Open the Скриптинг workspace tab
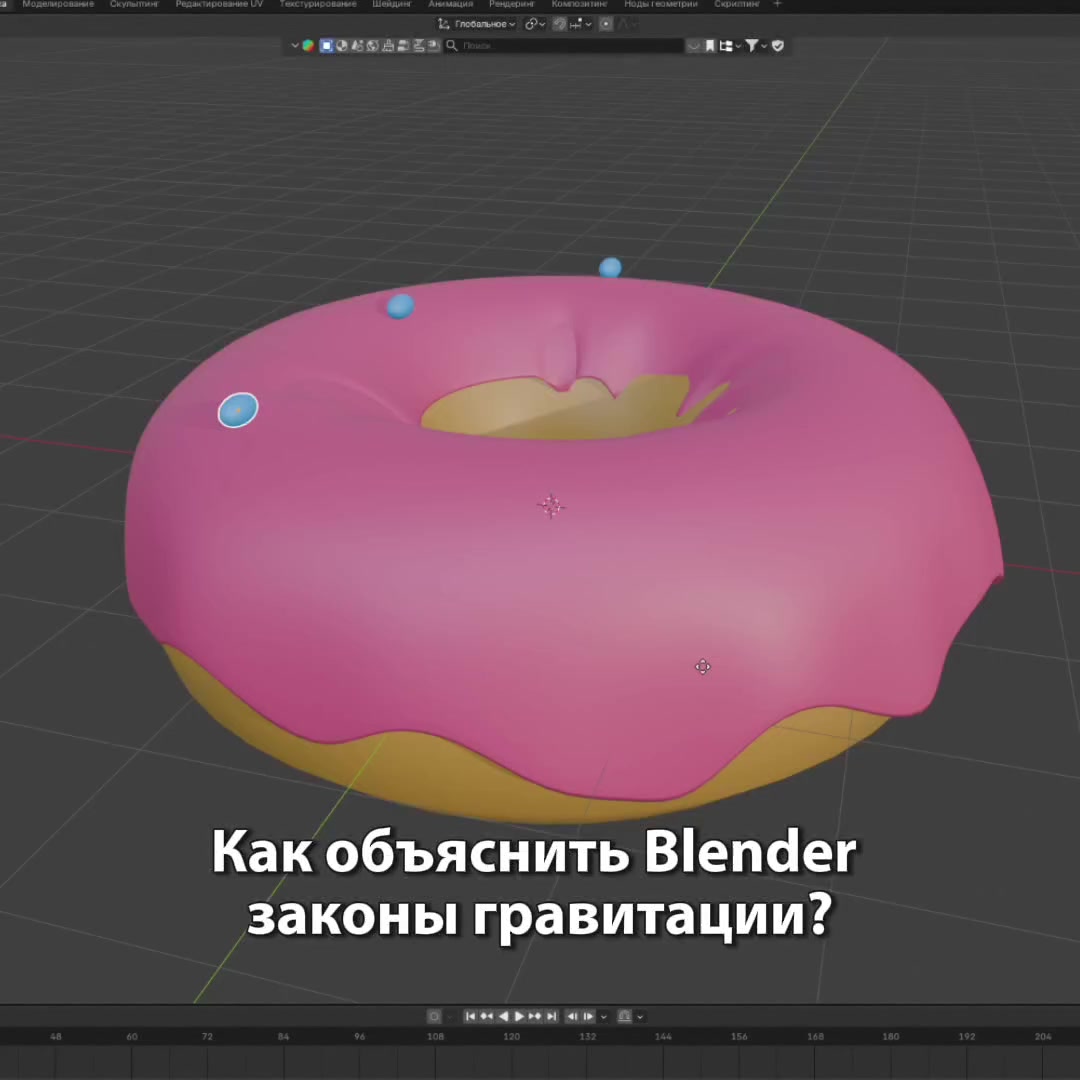The image size is (1080, 1080). [x=736, y=4]
